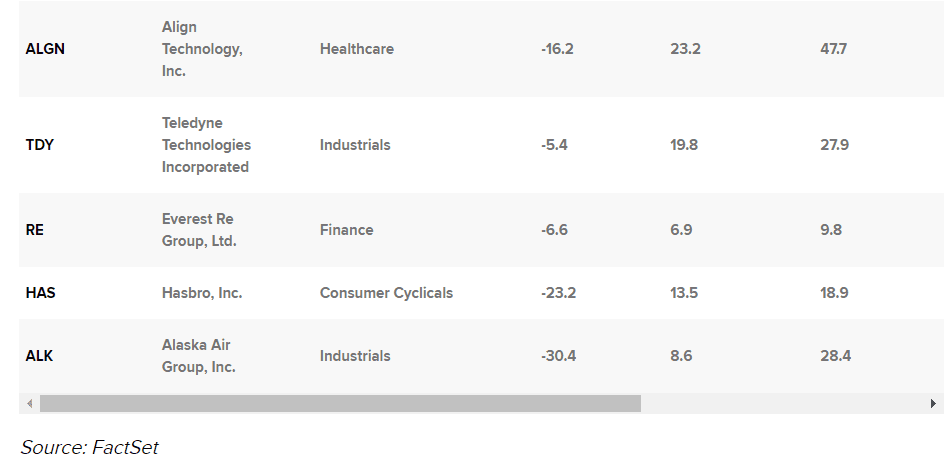
Task: Click Teledyne Technologies Incorporated name
Action: (x=206, y=145)
